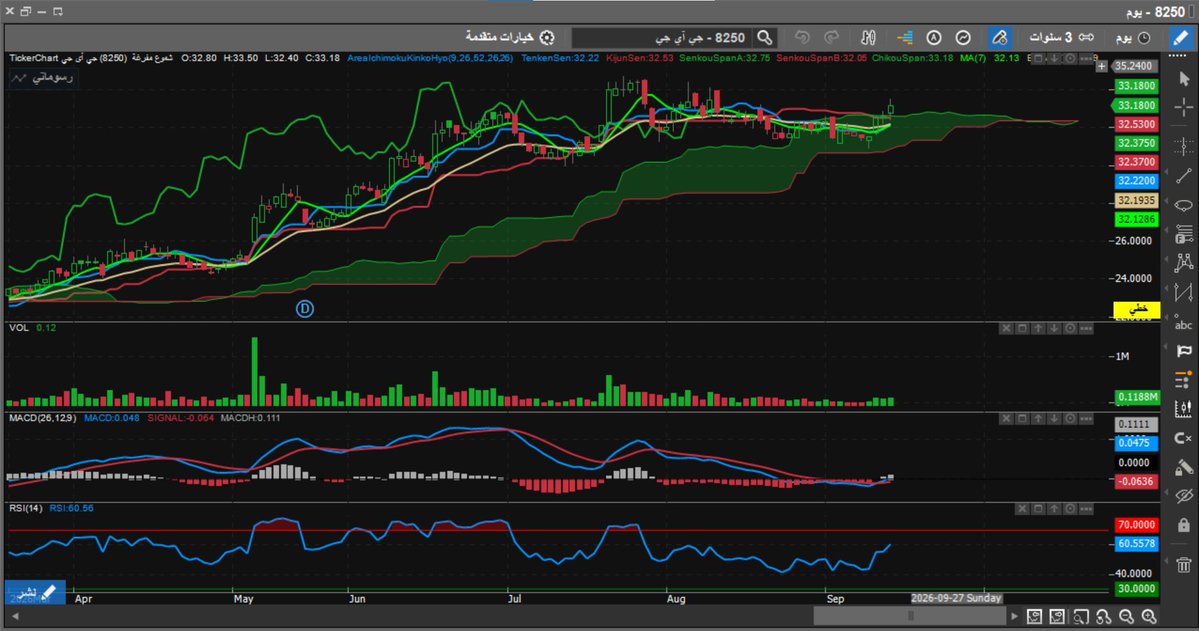Click the symbol search field 8250
This screenshot has height=631, width=1199.
(x=662, y=37)
